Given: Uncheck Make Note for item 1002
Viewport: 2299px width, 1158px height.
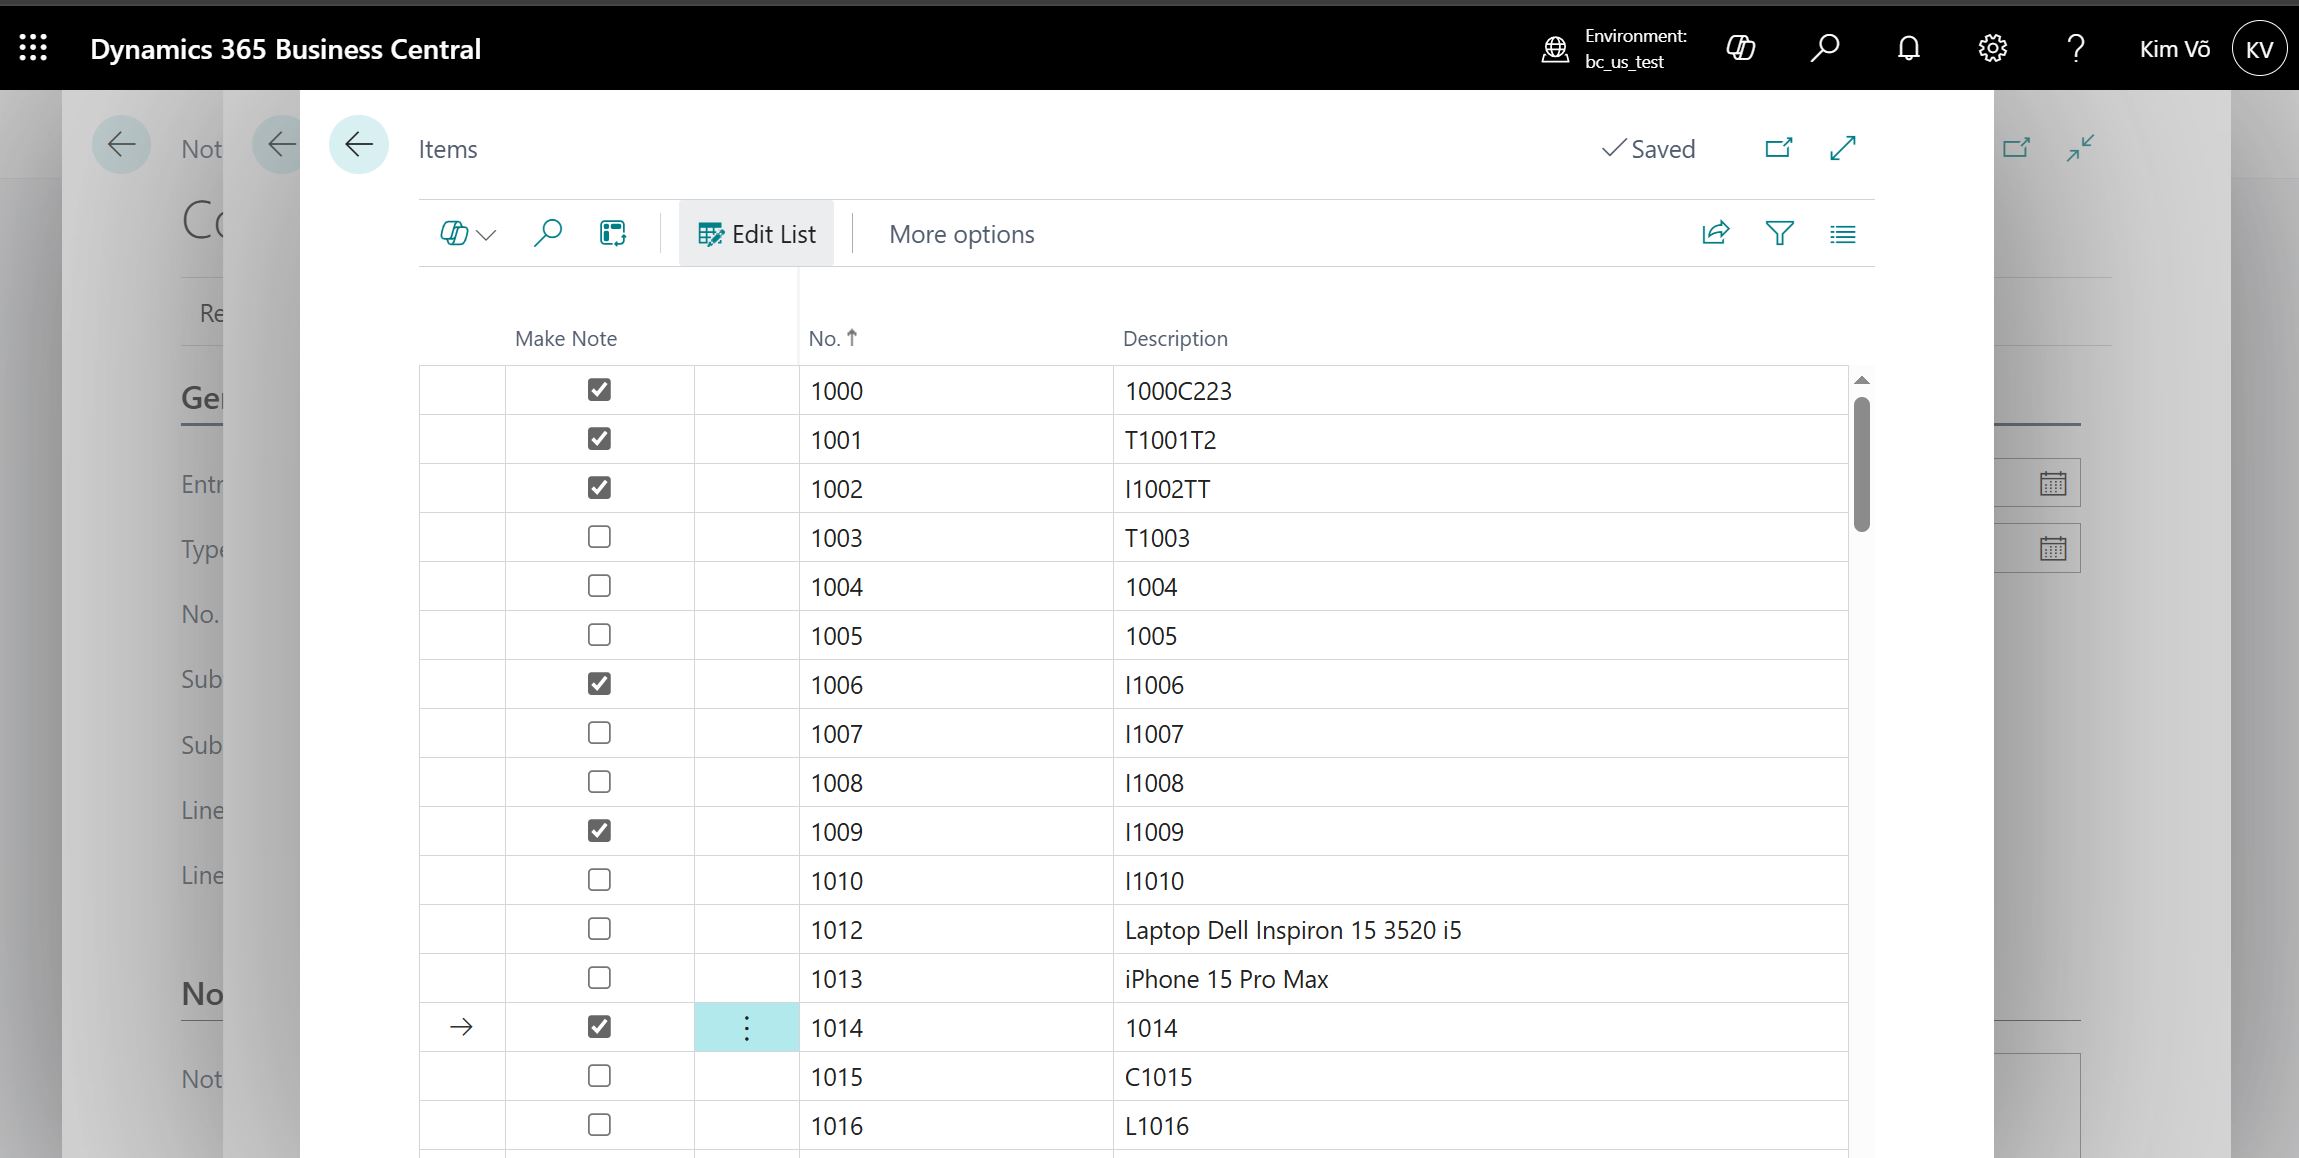Looking at the screenshot, I should pos(599,488).
